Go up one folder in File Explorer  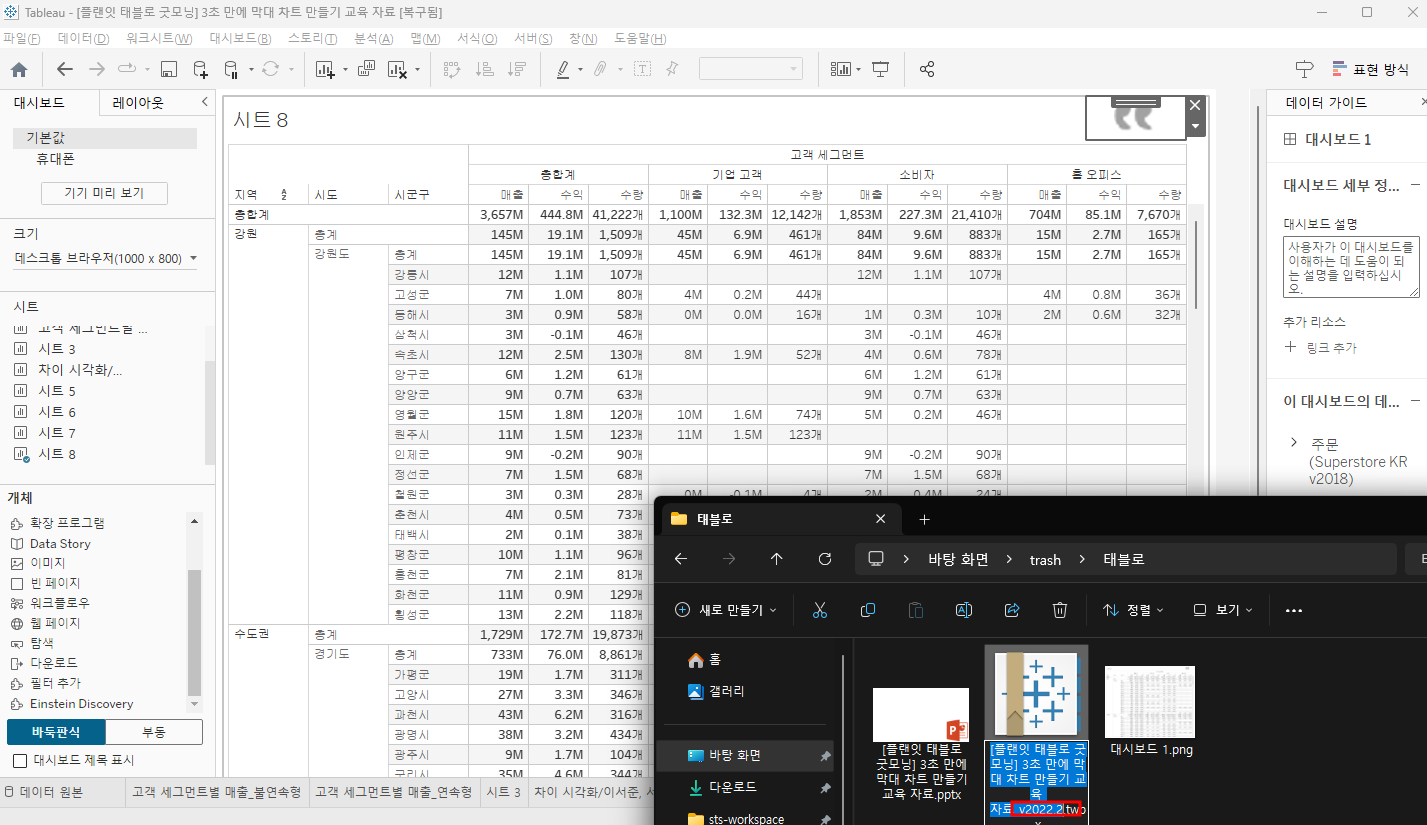click(x=777, y=559)
